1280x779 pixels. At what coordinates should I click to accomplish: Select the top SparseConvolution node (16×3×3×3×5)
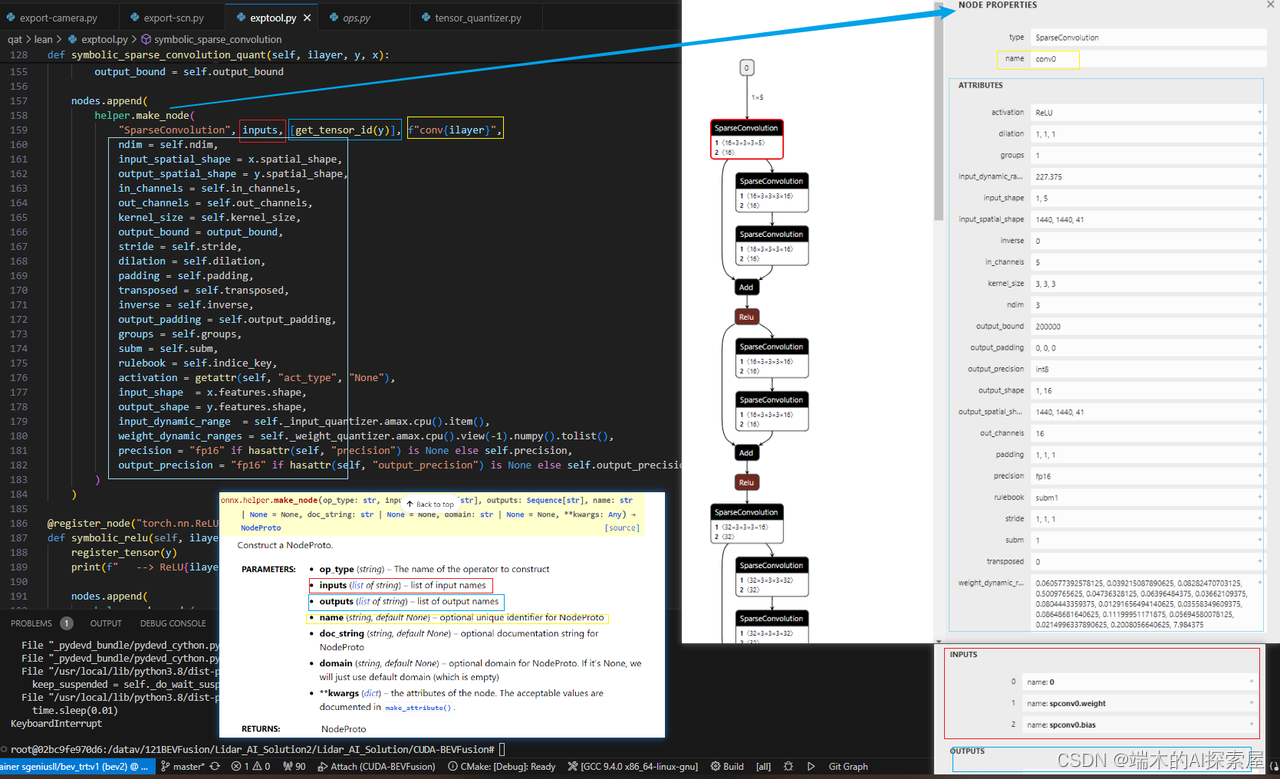(746, 139)
